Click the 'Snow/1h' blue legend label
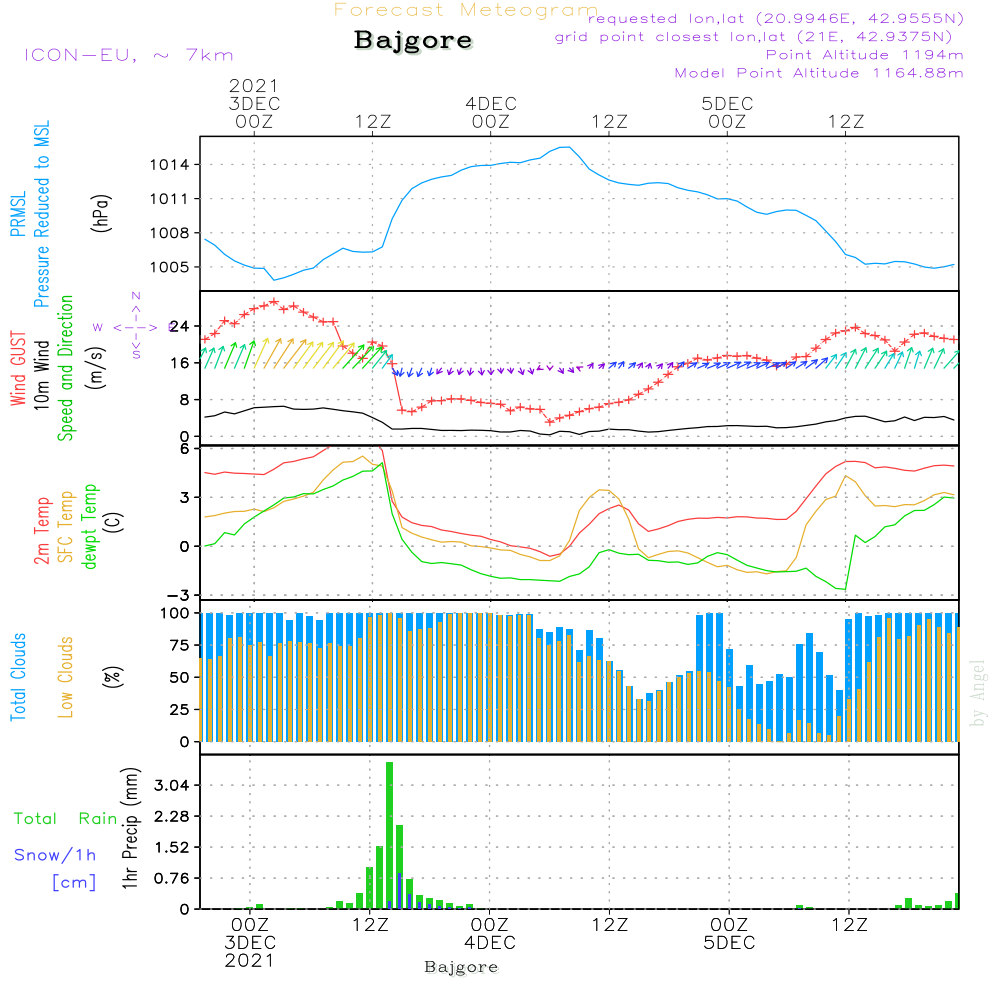This screenshot has width=1000, height=1000. 55,855
